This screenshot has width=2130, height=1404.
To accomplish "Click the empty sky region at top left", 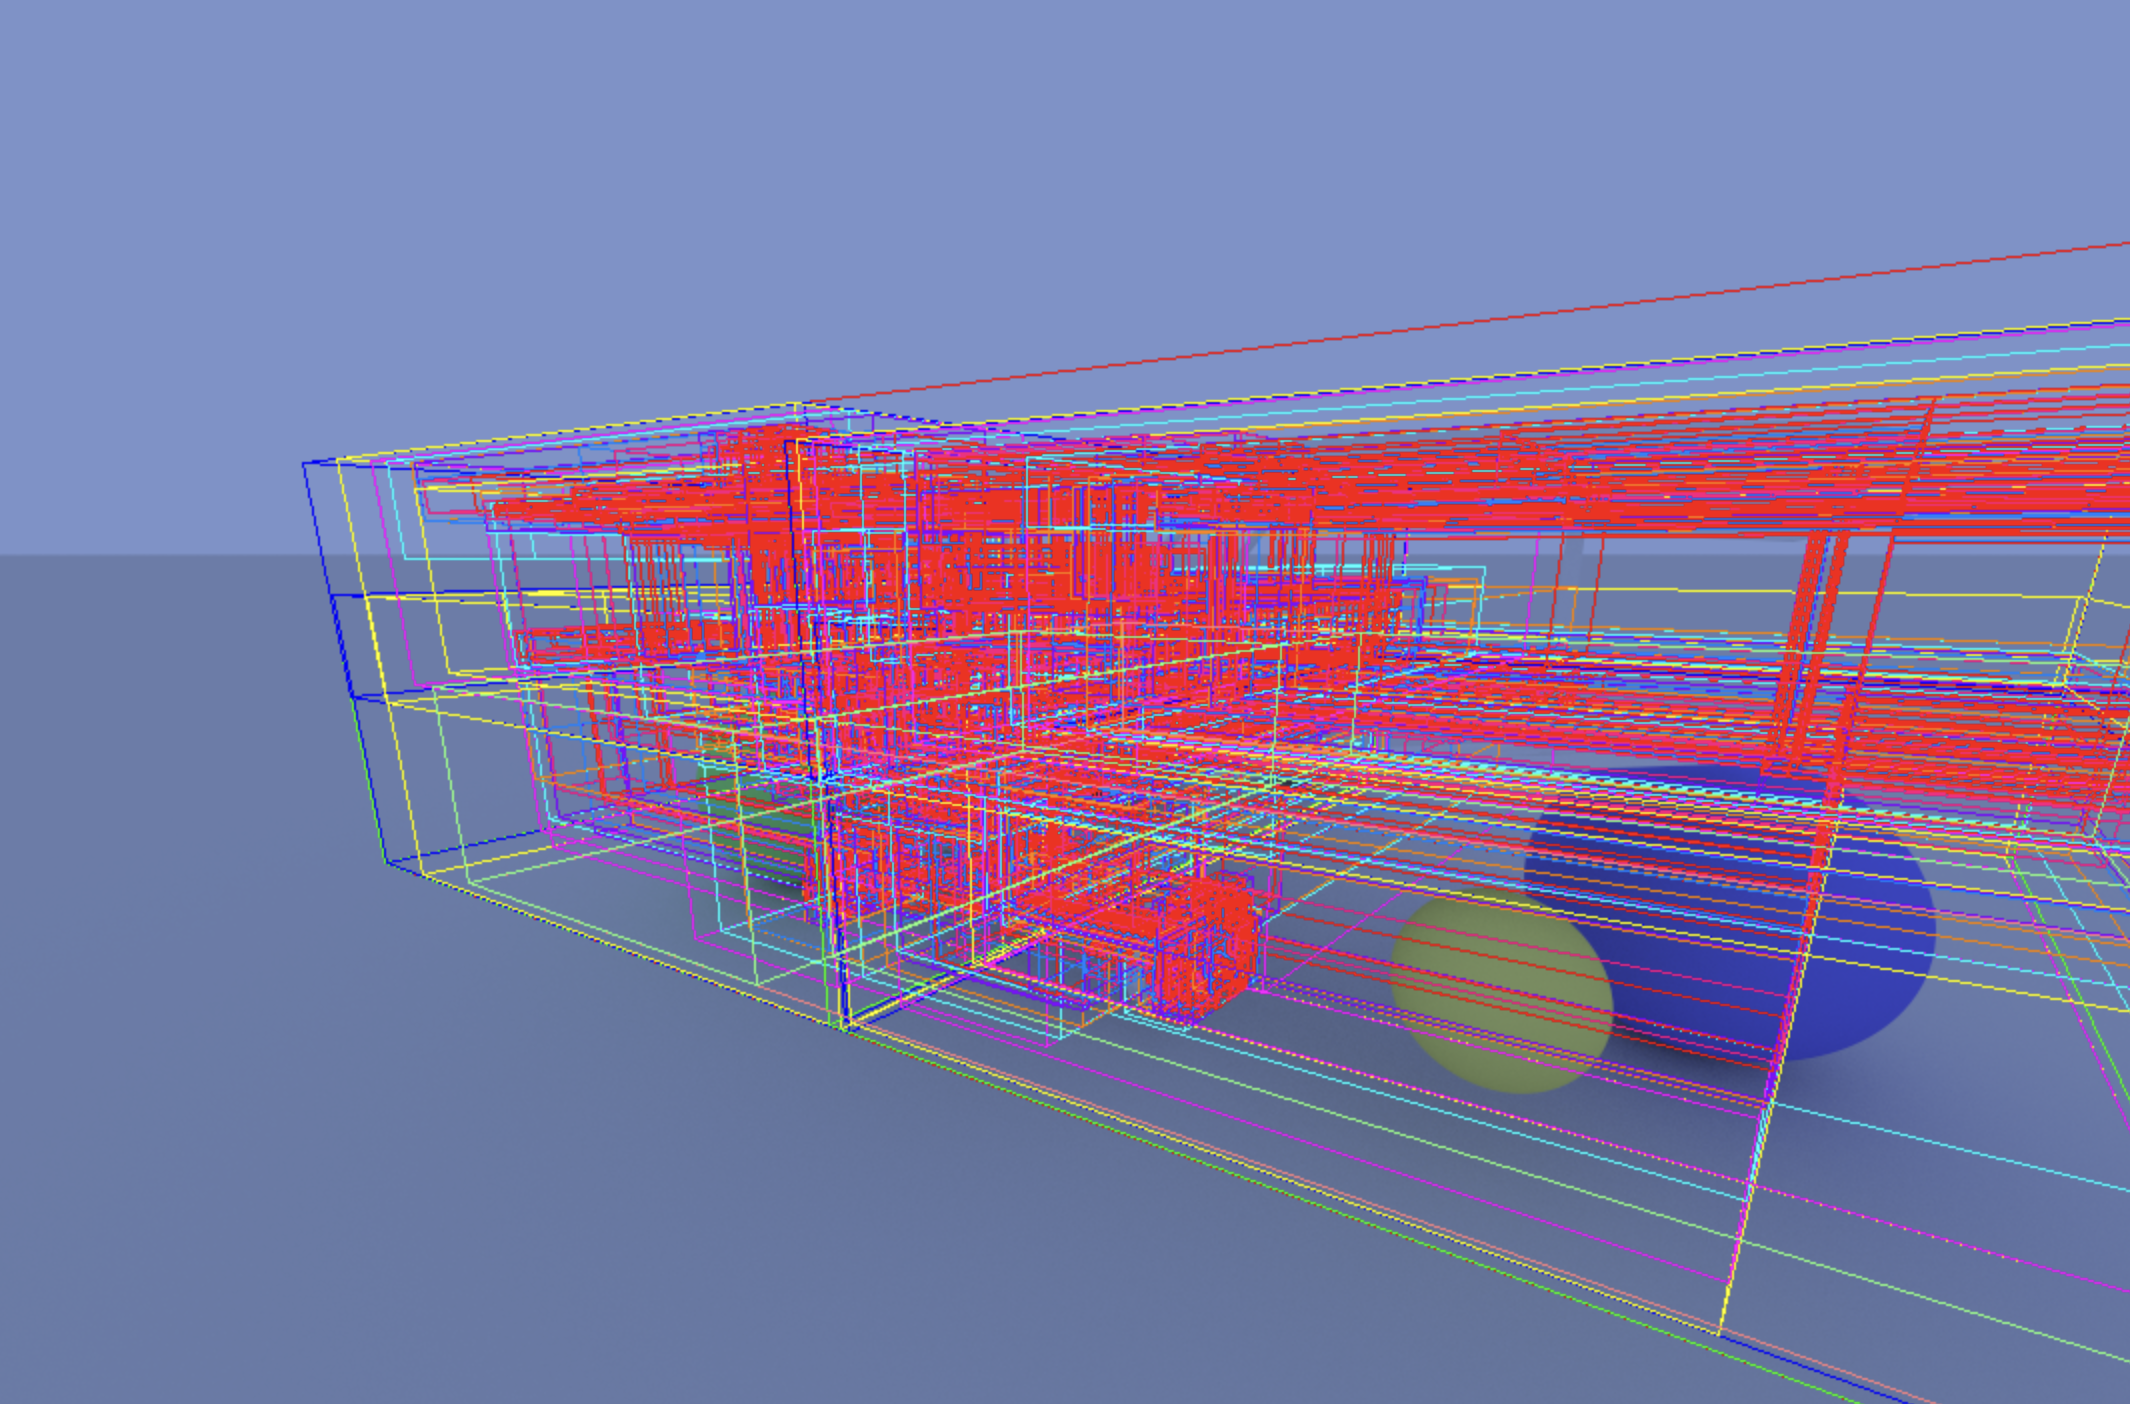I will coord(200,150).
